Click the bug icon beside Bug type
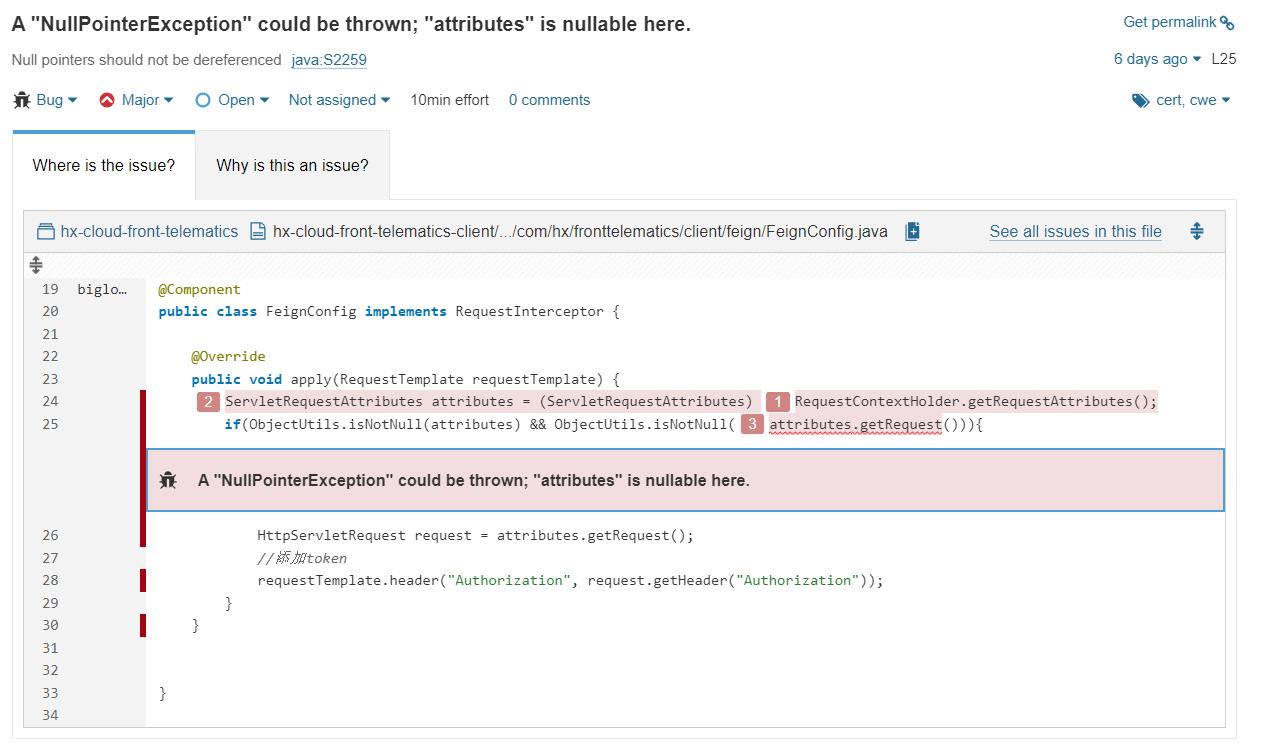 tap(22, 100)
